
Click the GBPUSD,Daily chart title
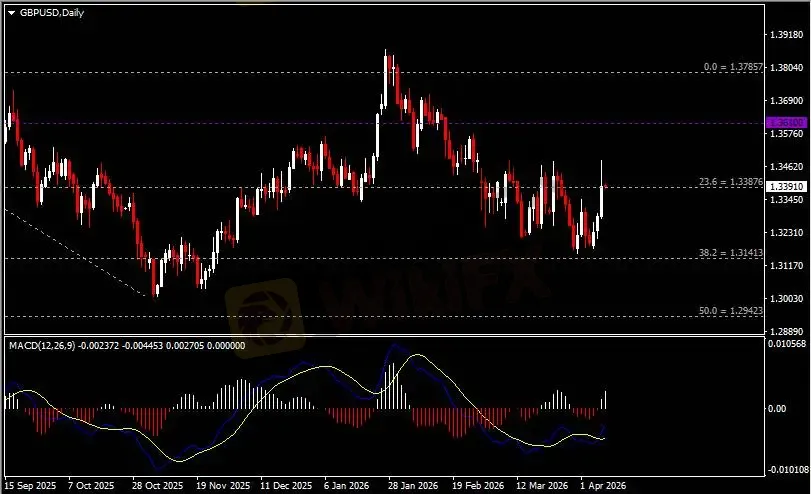coord(52,12)
